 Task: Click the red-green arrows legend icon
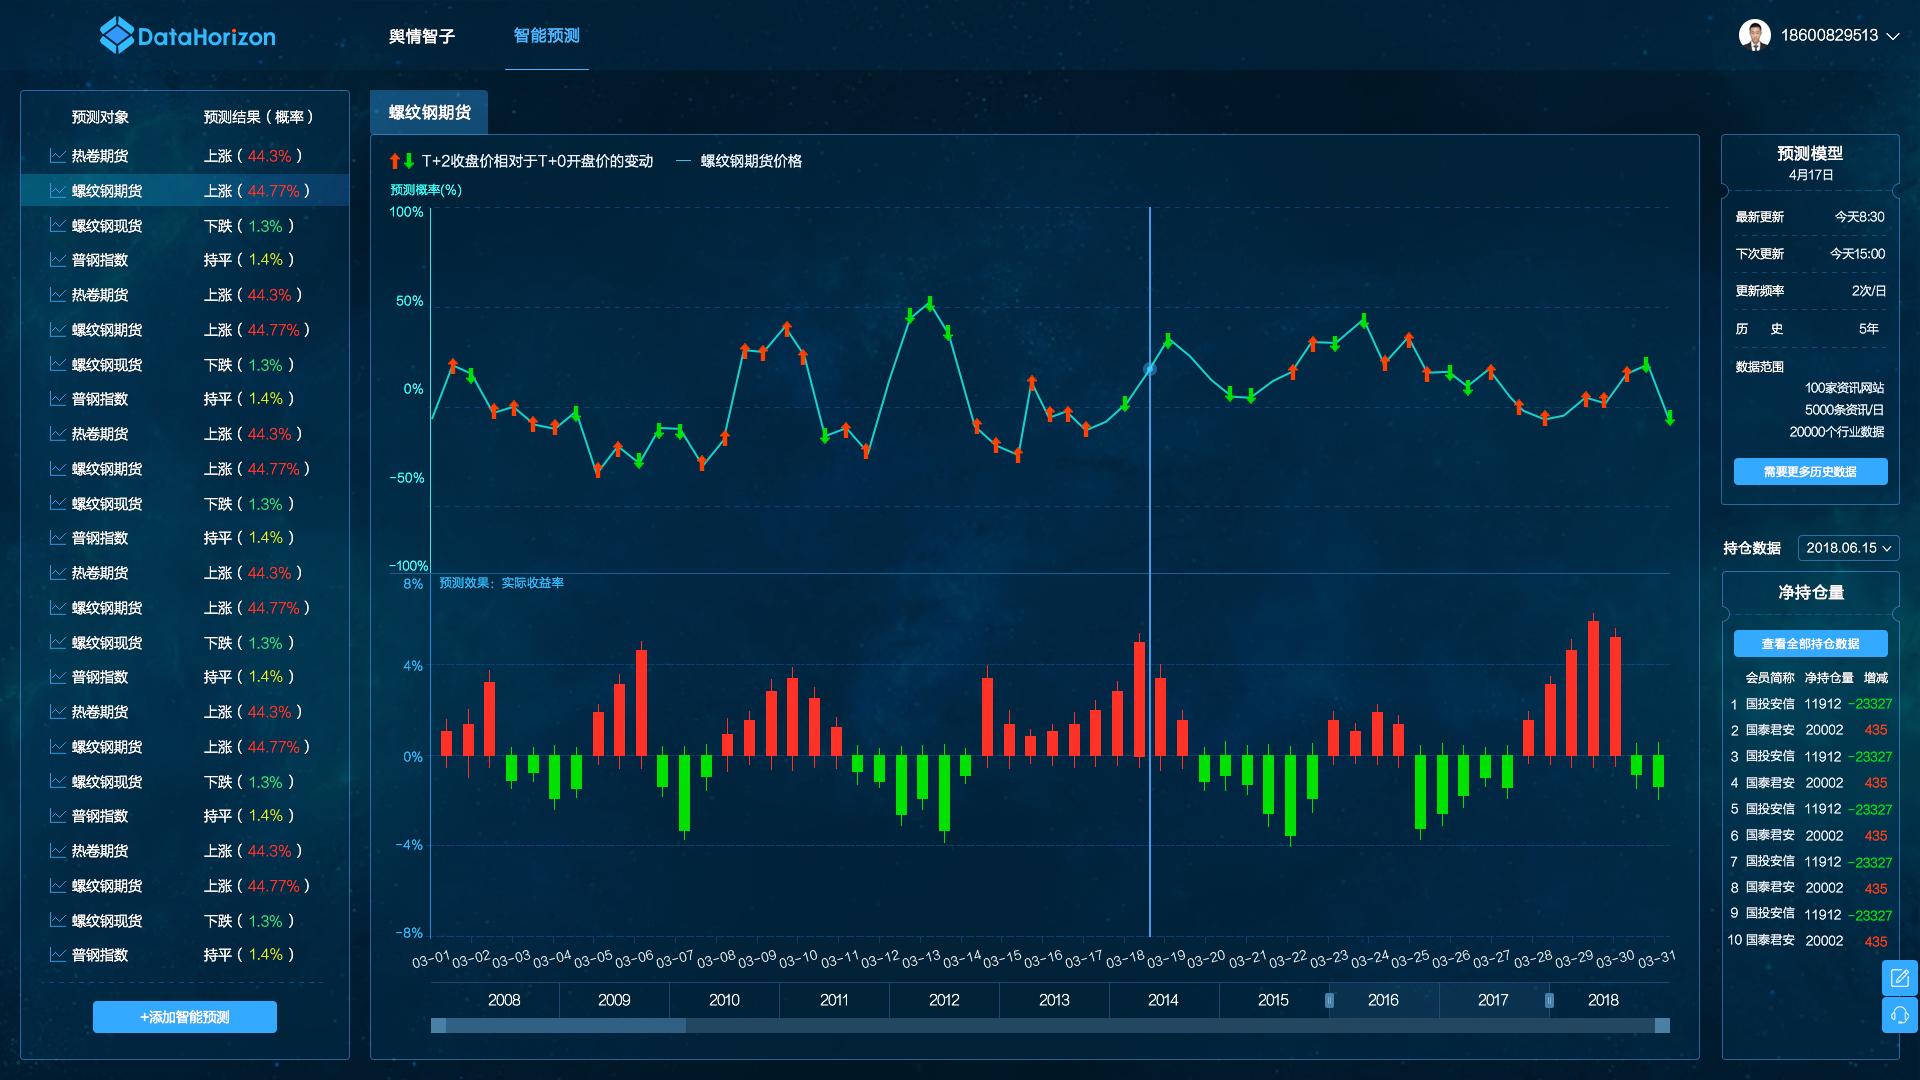[x=402, y=161]
